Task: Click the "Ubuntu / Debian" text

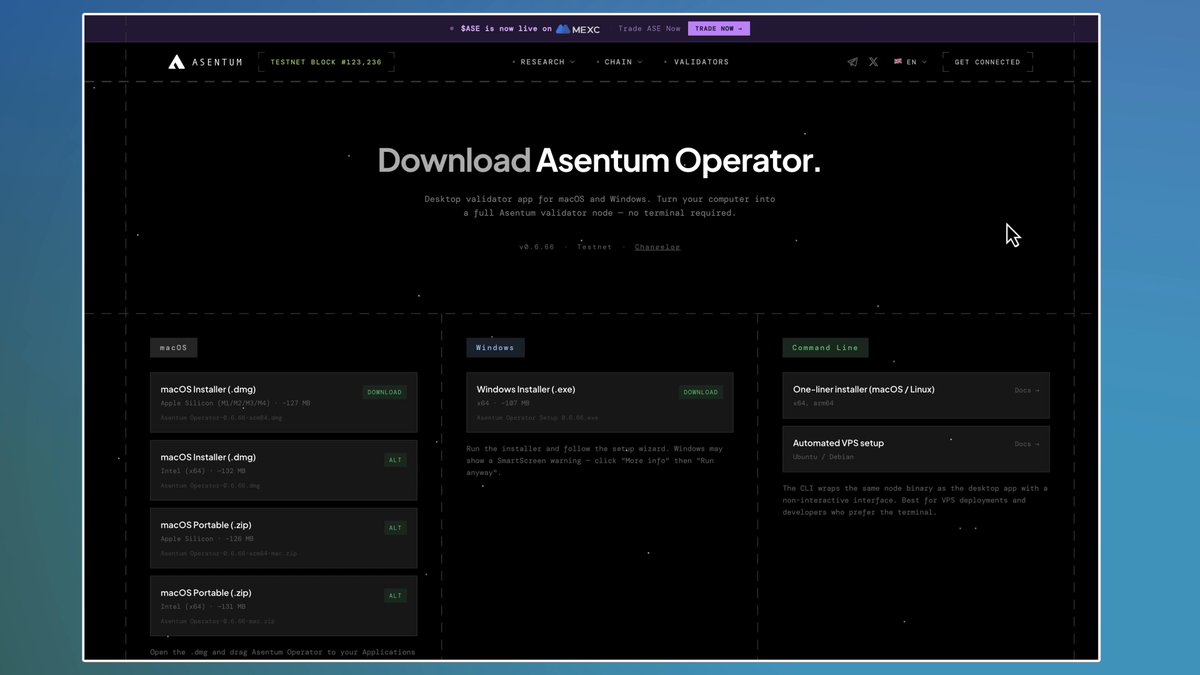Action: (x=825, y=457)
